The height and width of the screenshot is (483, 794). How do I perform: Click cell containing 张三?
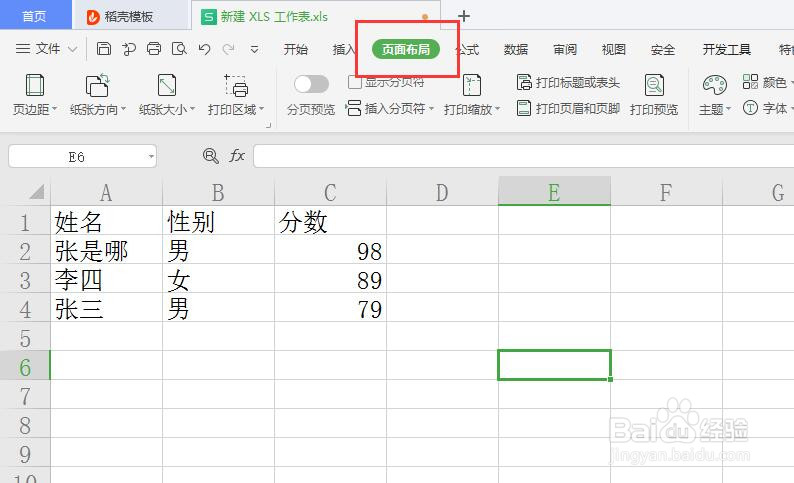coord(106,307)
